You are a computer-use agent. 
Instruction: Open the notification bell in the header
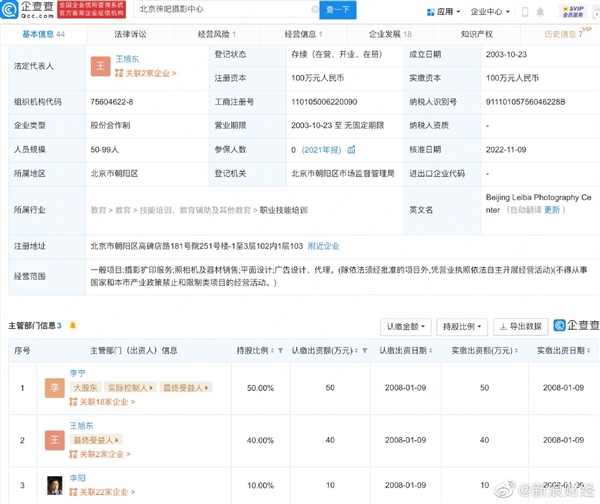click(x=540, y=12)
